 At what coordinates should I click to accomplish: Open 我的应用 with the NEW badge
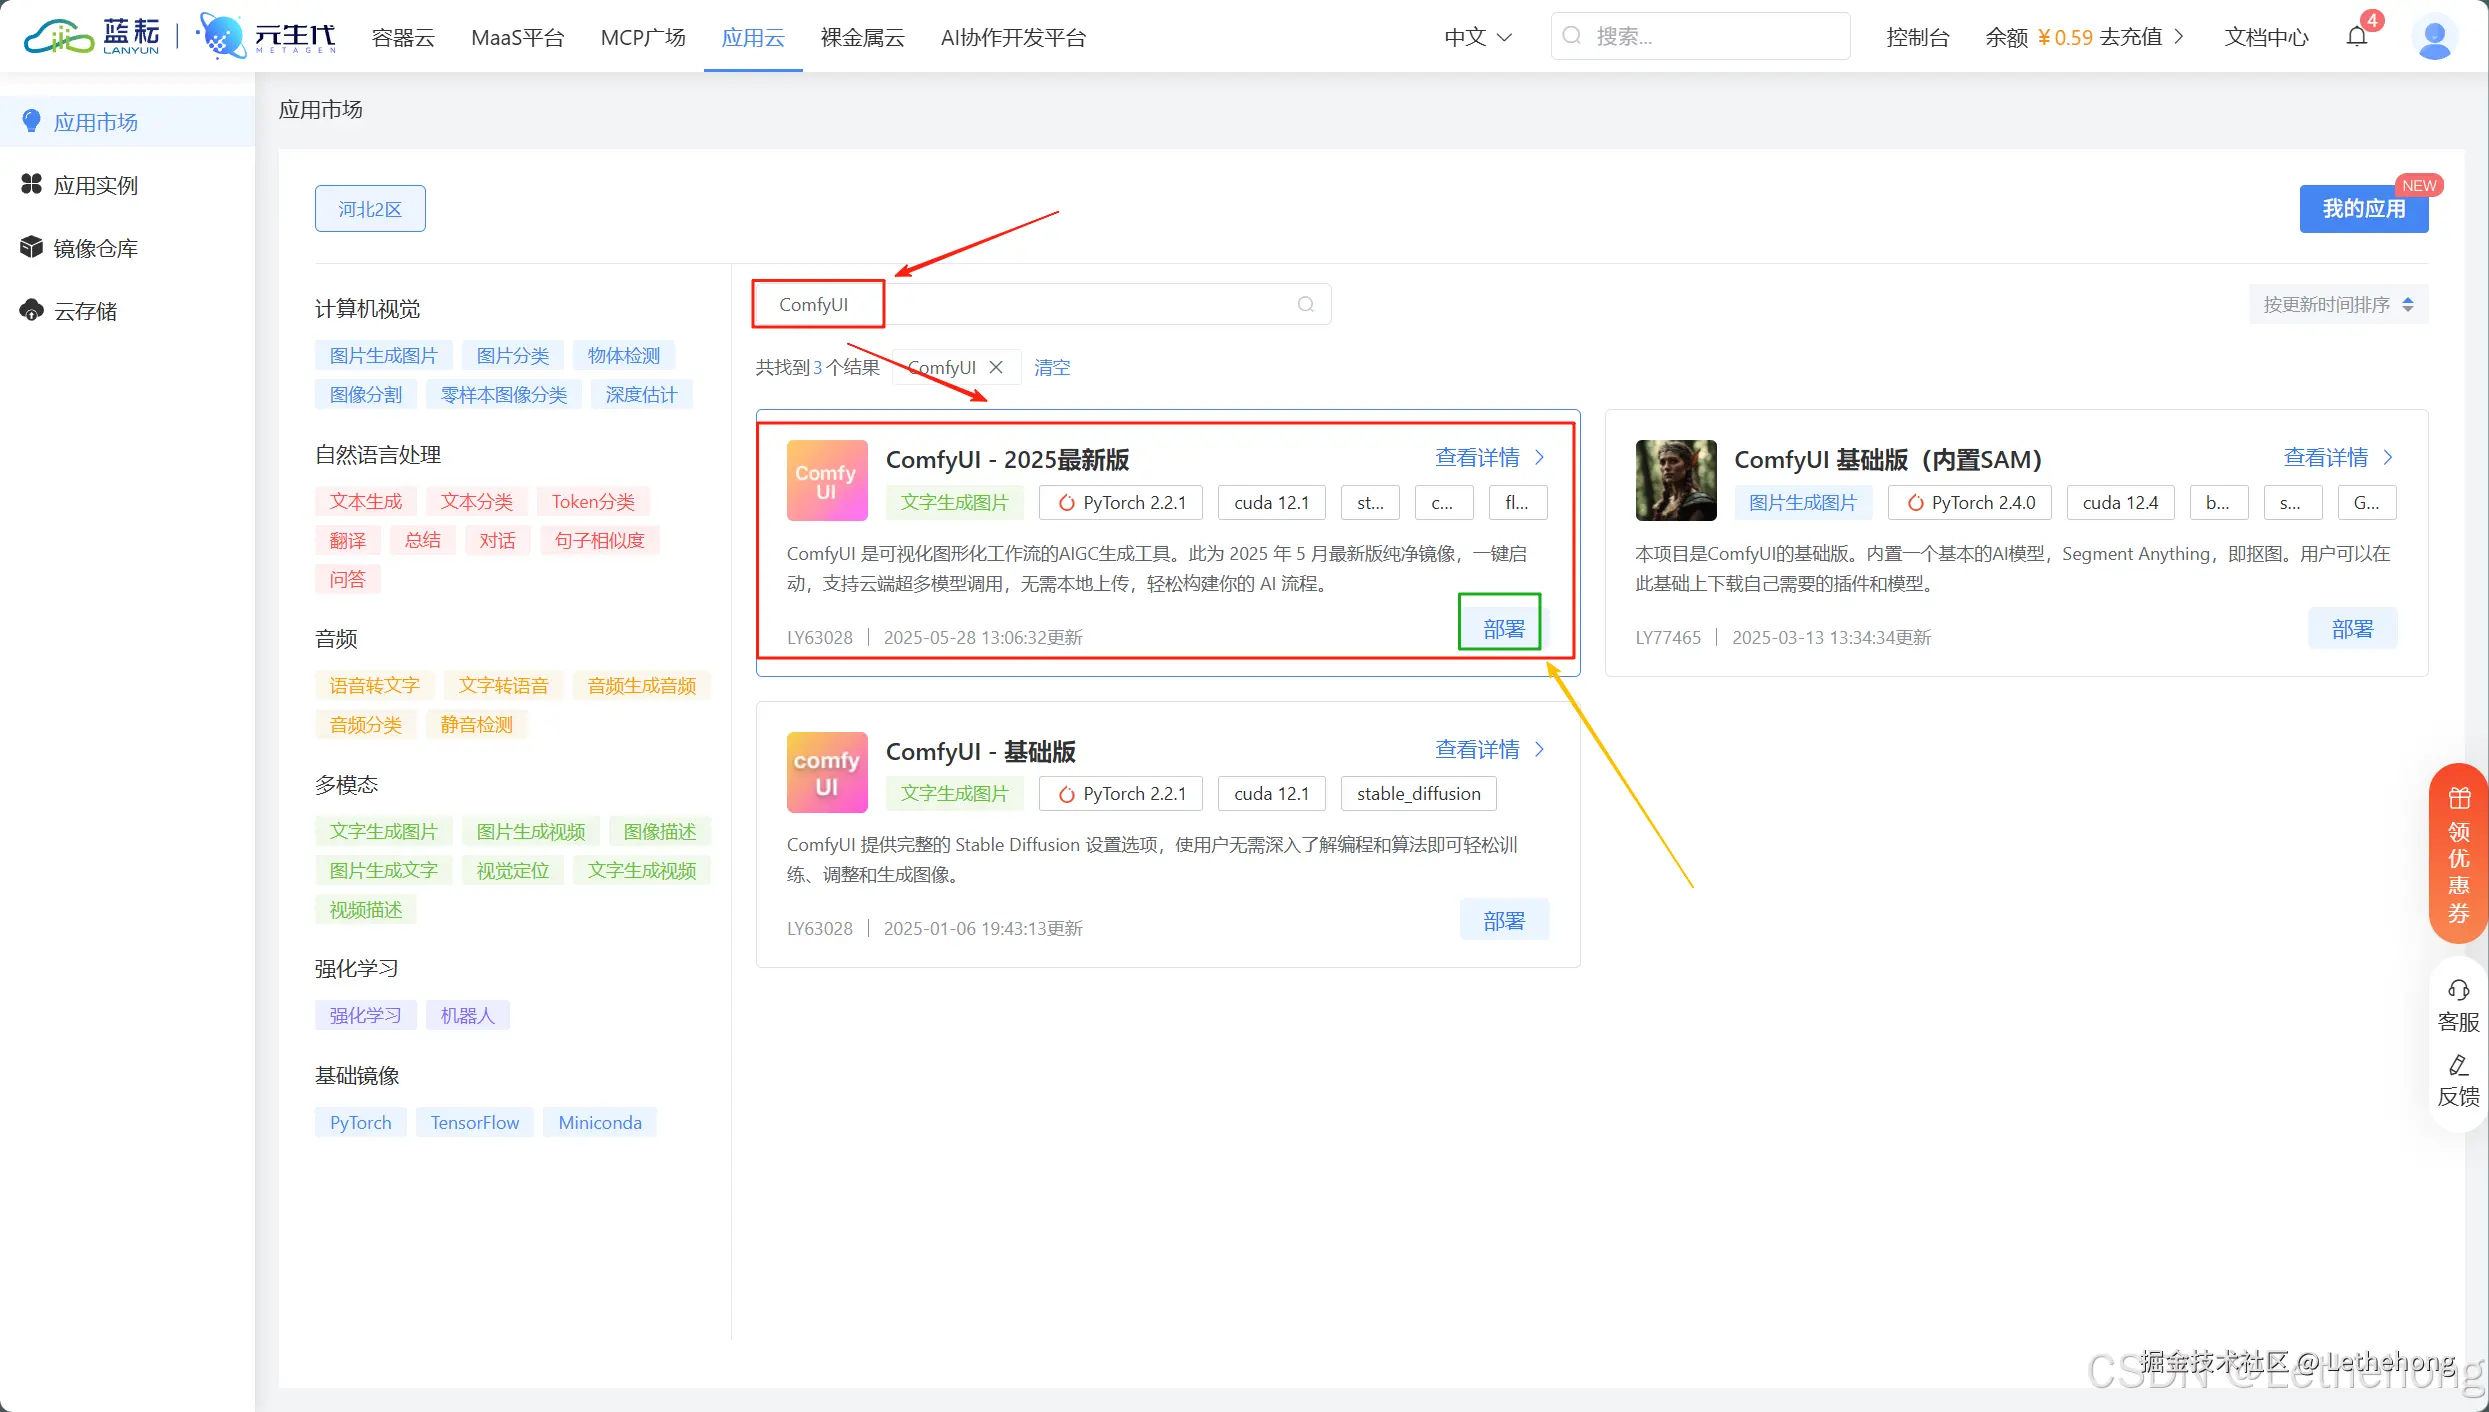tap(2363, 208)
